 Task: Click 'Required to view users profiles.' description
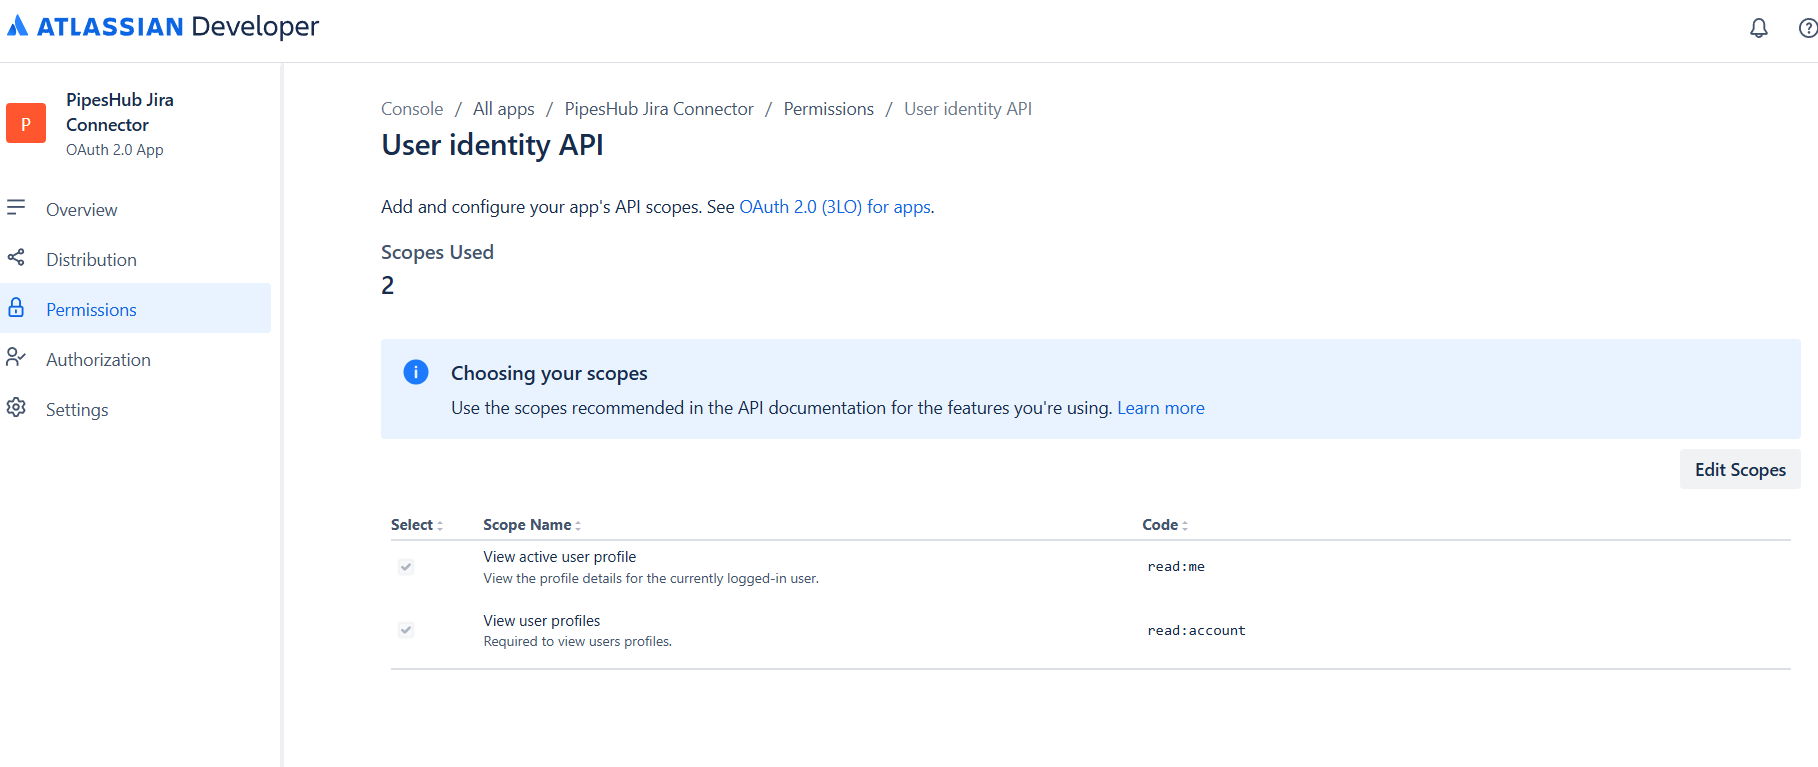click(578, 642)
